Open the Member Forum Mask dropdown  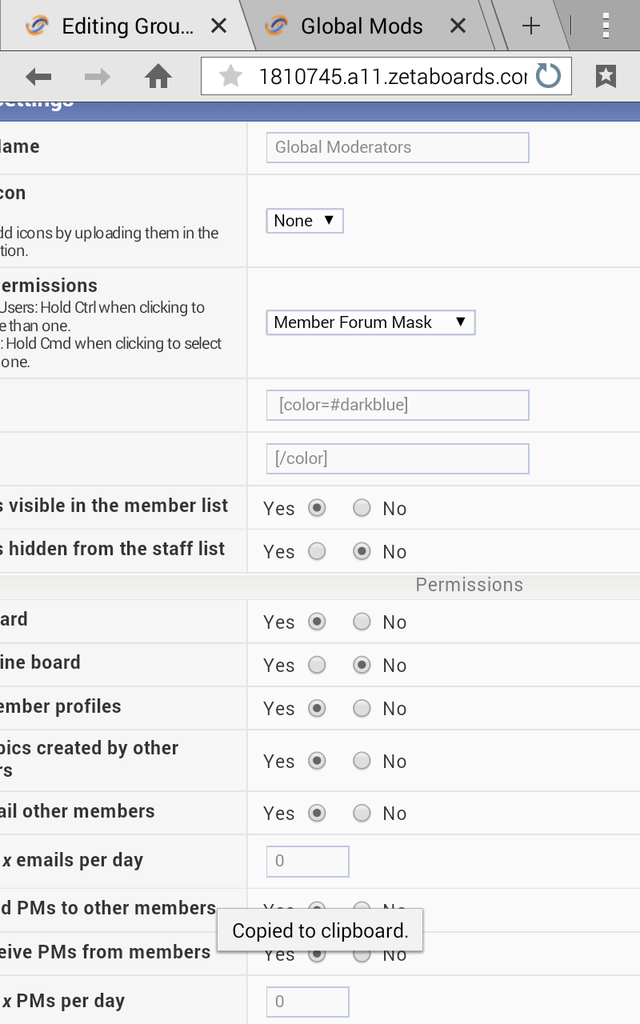[370, 322]
